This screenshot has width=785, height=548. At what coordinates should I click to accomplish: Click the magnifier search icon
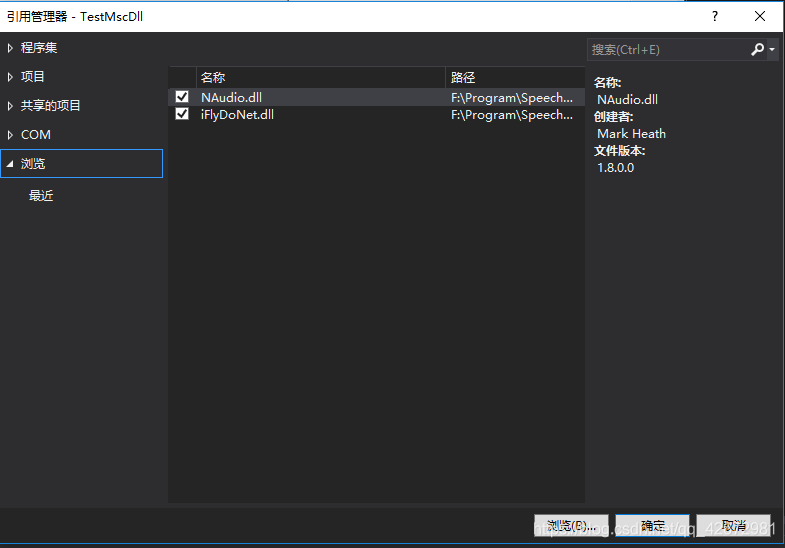[757, 49]
